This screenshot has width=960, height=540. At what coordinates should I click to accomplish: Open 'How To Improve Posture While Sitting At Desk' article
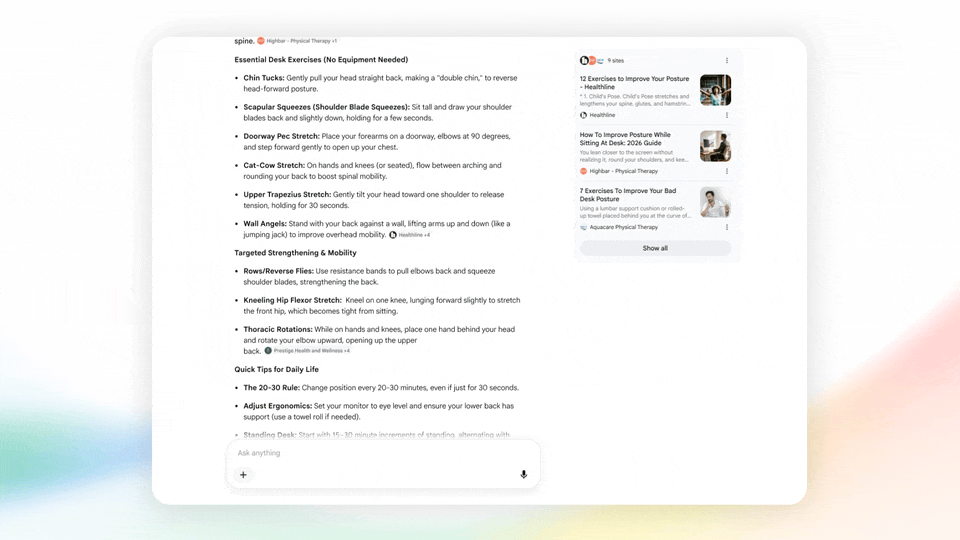coord(625,139)
